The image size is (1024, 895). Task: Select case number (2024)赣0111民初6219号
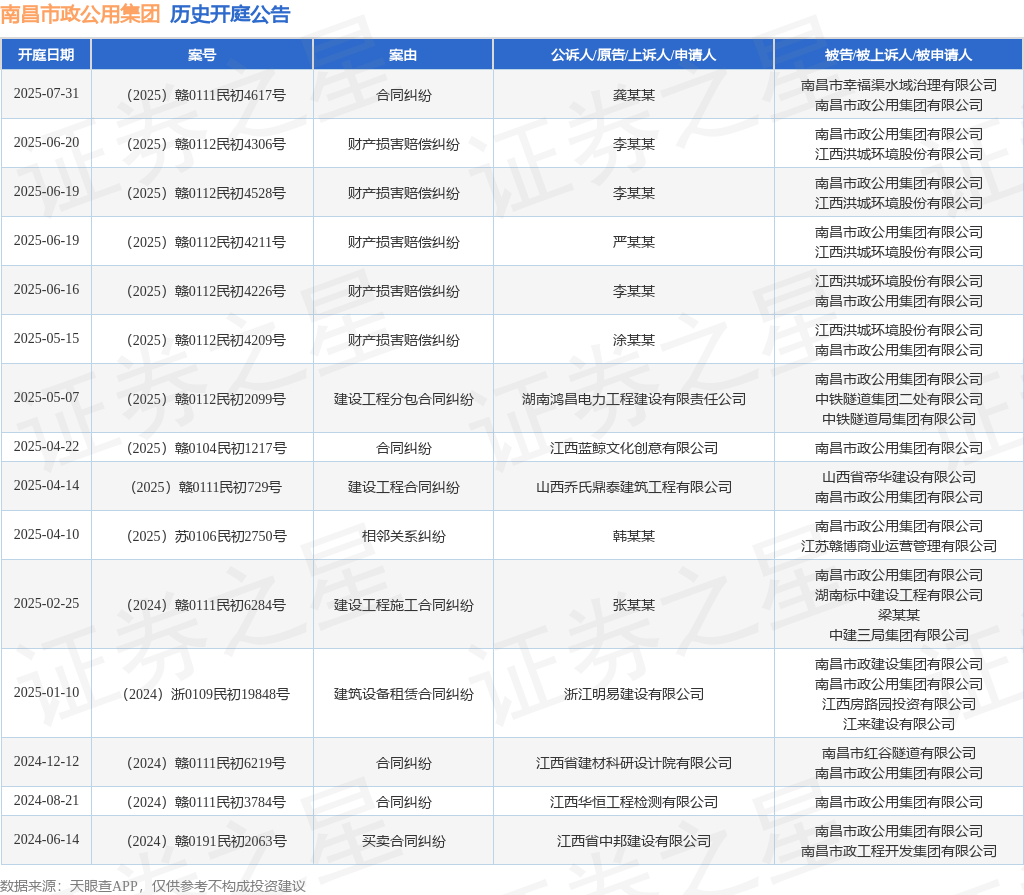[x=206, y=763]
